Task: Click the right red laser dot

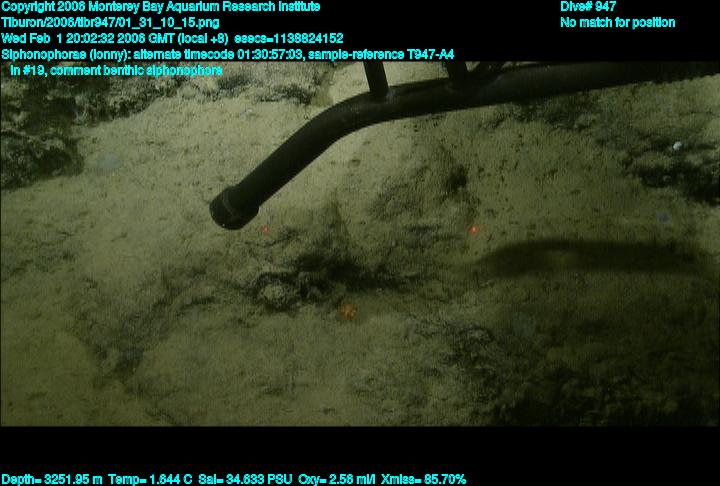Action: 473,230
